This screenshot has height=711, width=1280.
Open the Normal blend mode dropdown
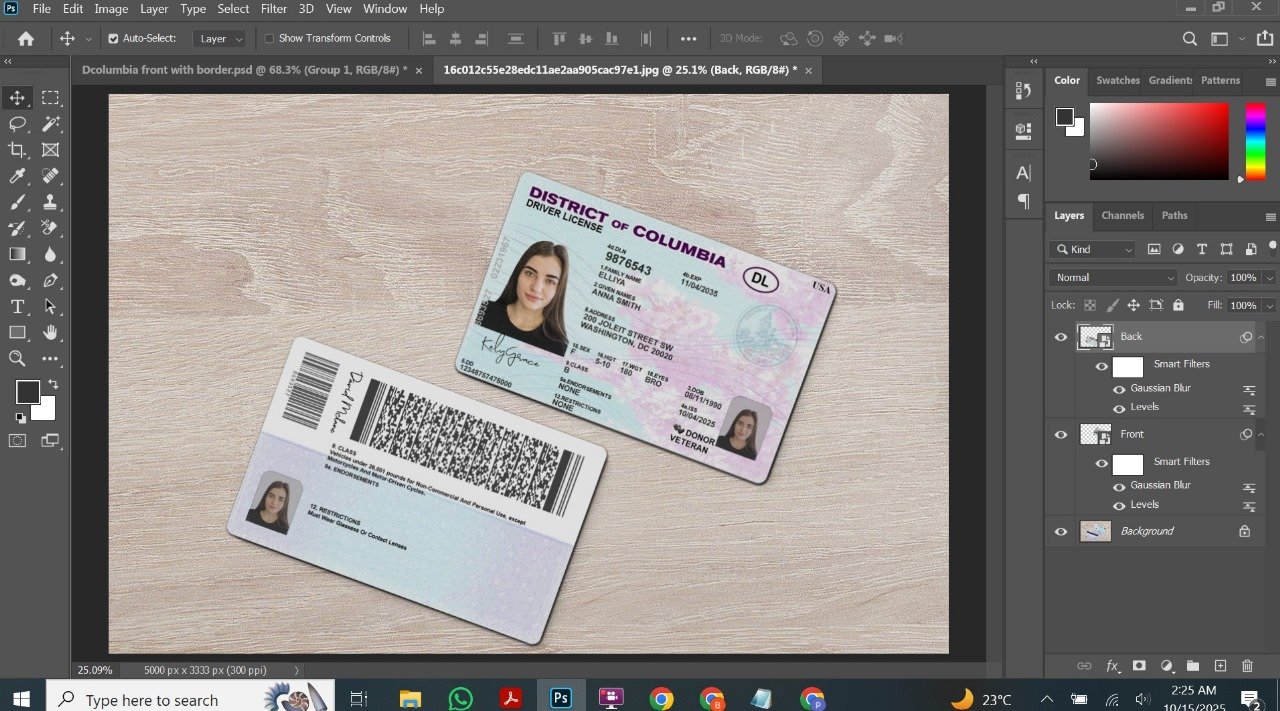(1113, 277)
